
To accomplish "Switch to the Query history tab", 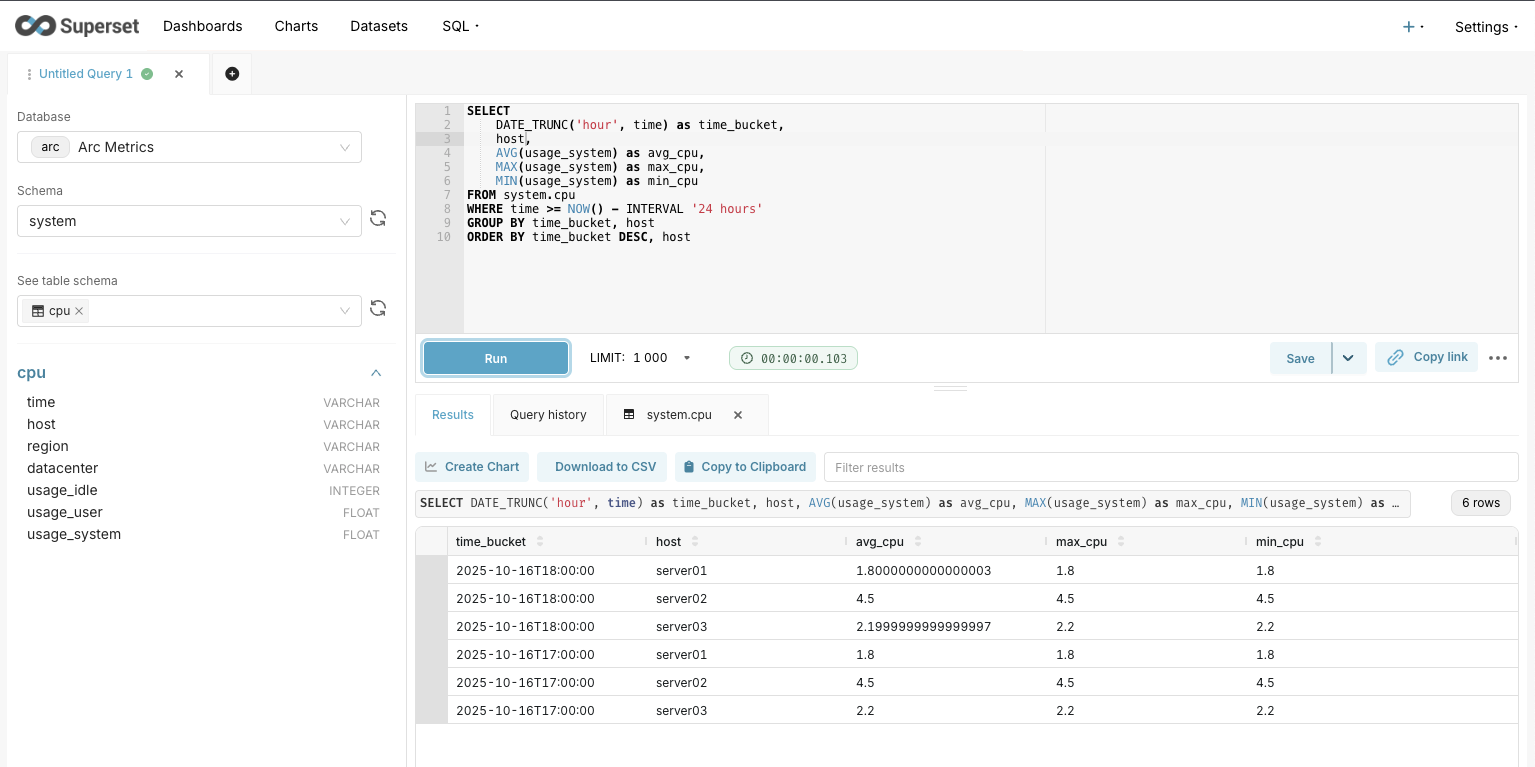I will [x=548, y=415].
